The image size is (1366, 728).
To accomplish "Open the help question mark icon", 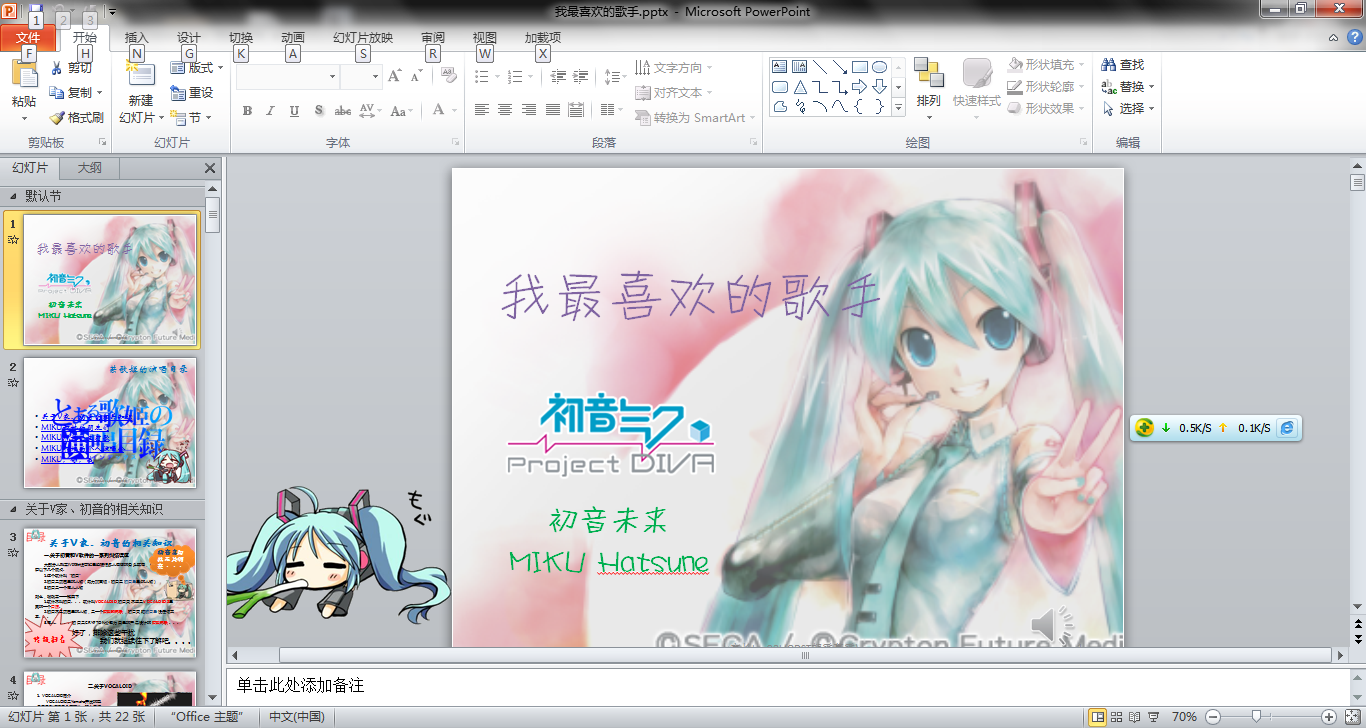I will tap(1356, 38).
